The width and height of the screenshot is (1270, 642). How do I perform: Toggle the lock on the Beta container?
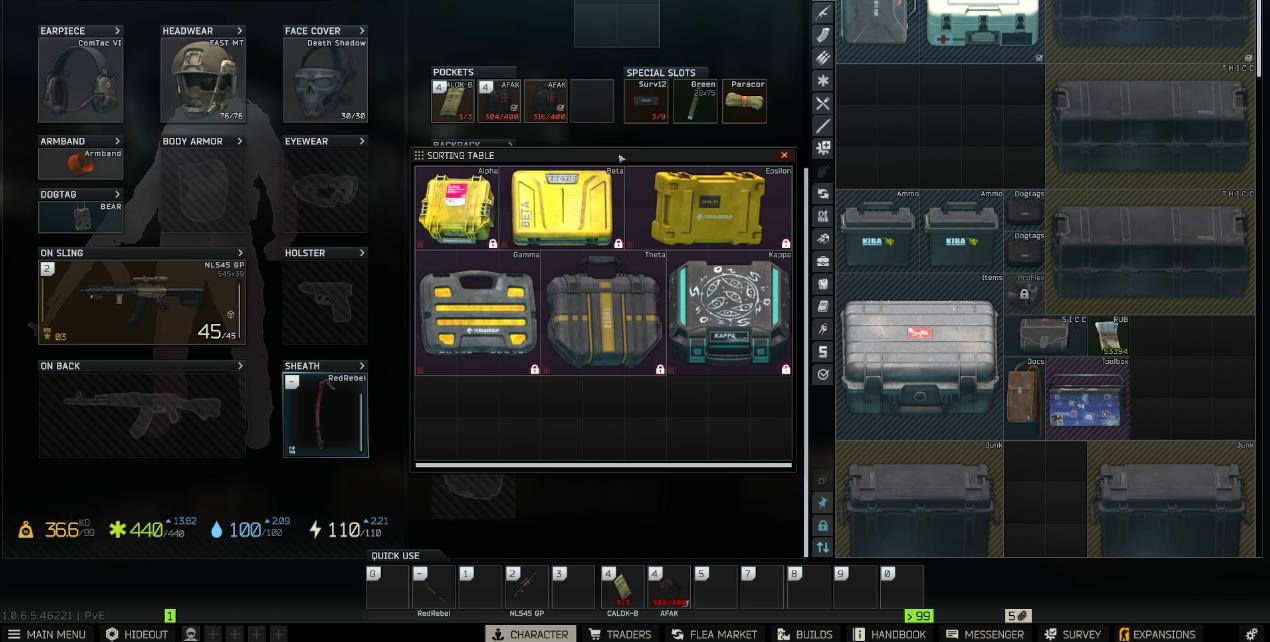619,244
